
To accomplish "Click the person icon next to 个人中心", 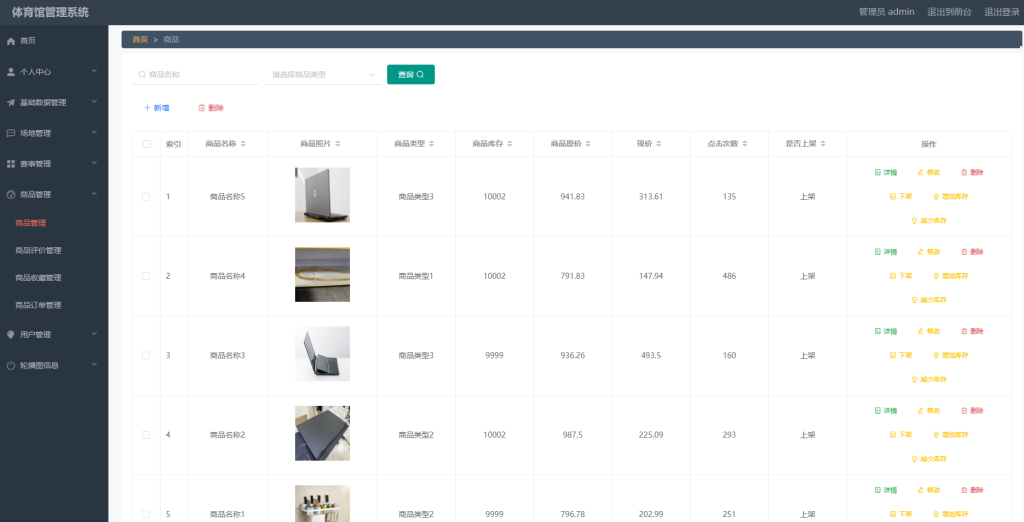I will coord(10,72).
